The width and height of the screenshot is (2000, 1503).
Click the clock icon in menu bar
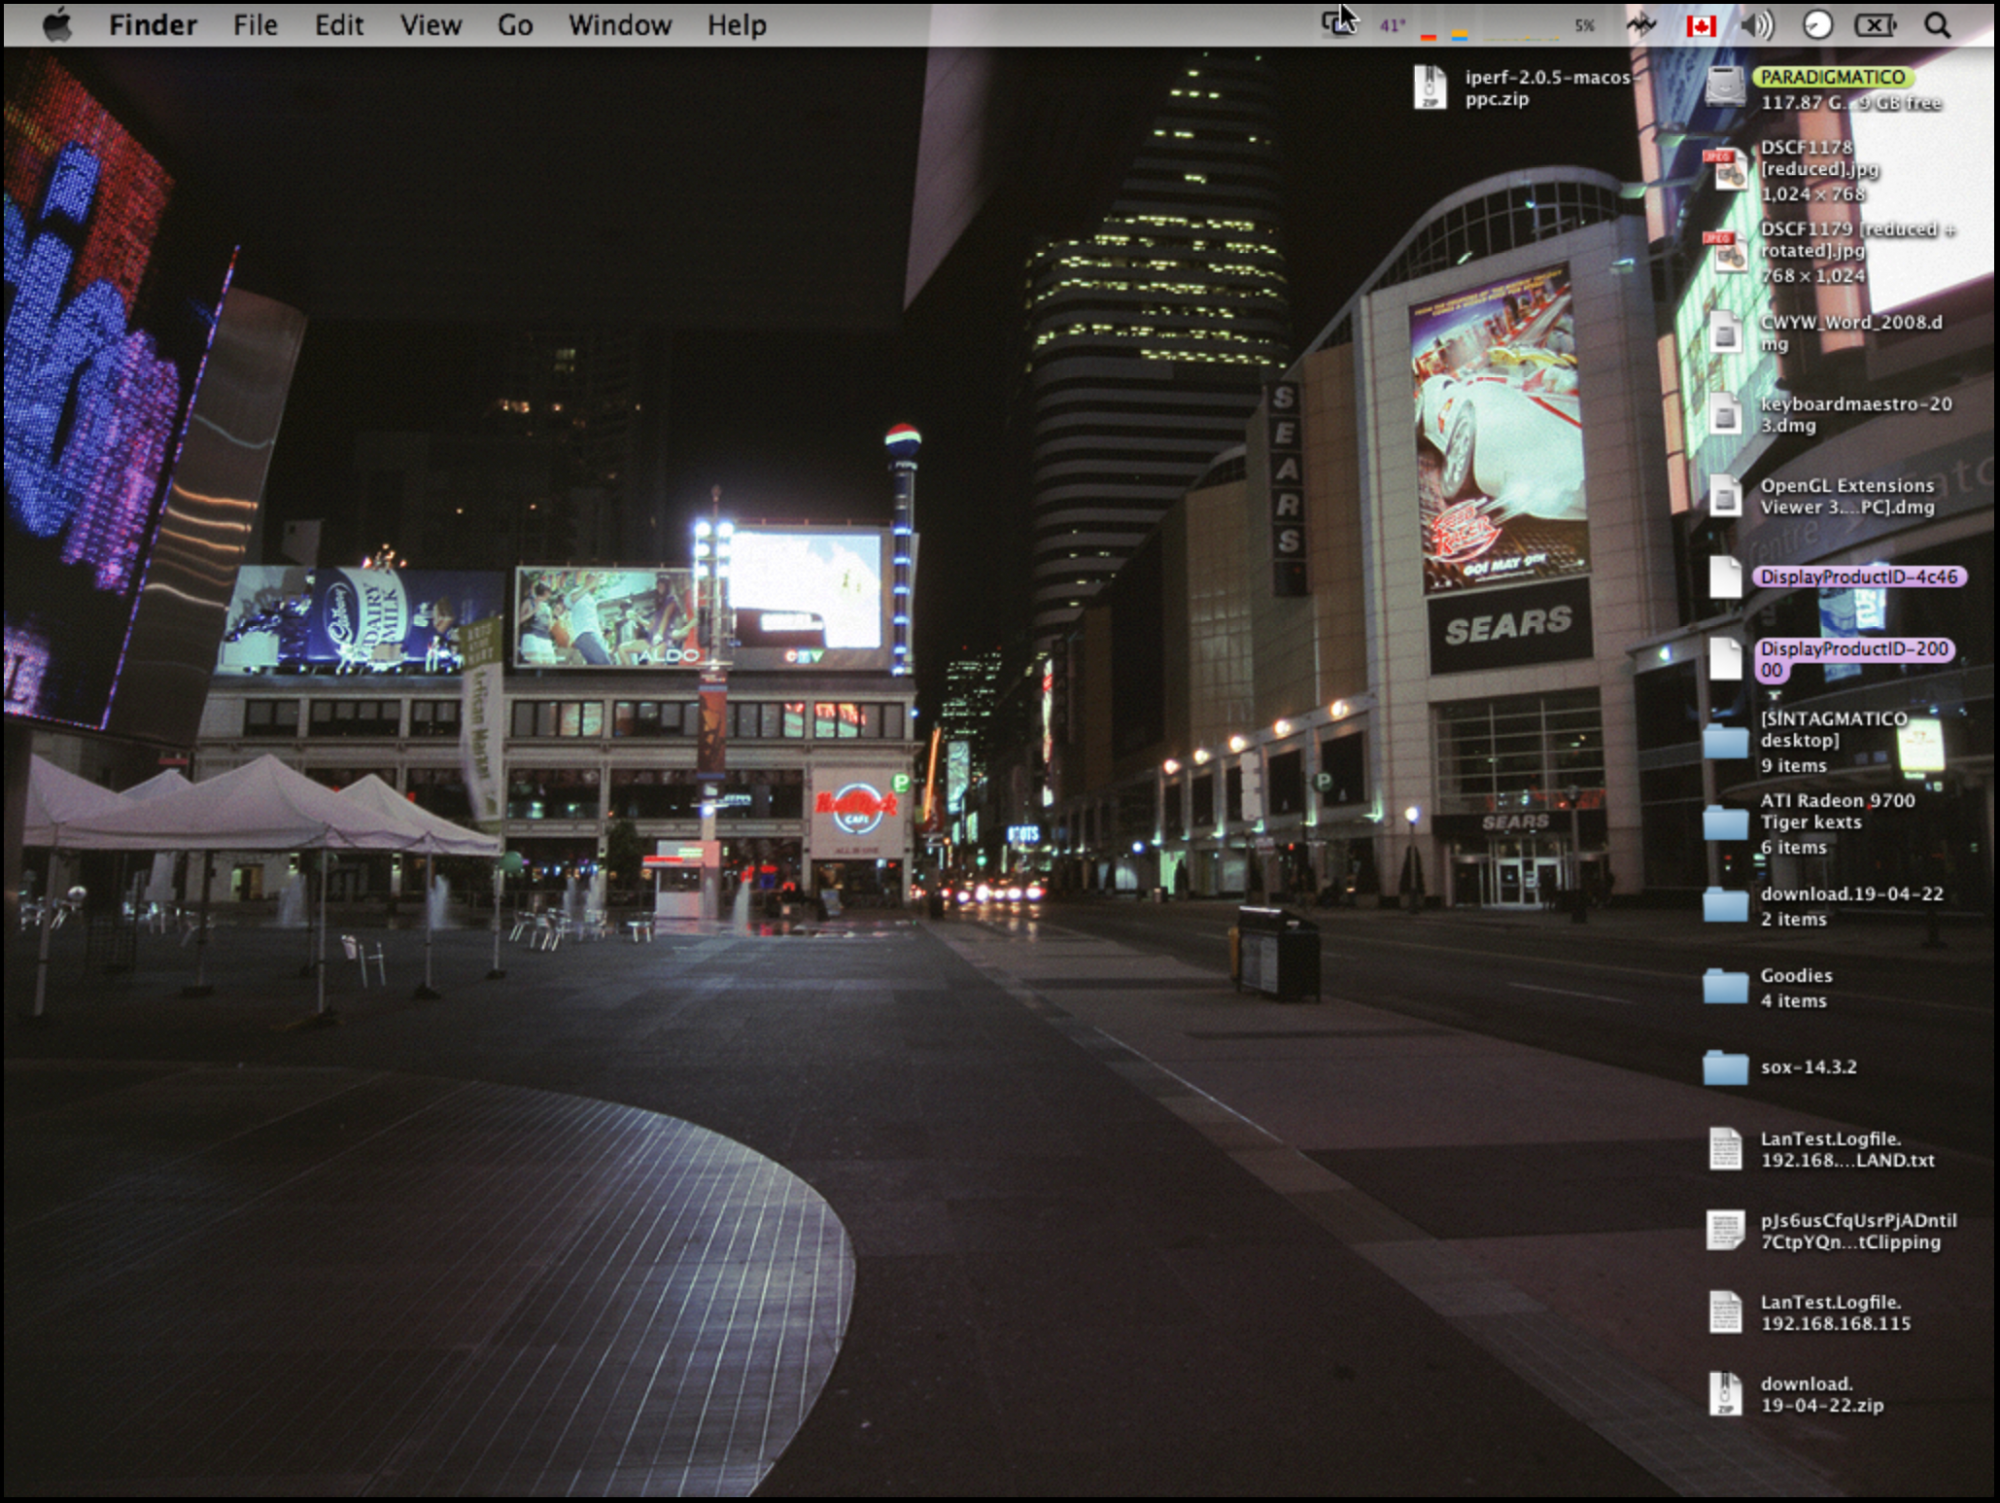[x=1817, y=25]
